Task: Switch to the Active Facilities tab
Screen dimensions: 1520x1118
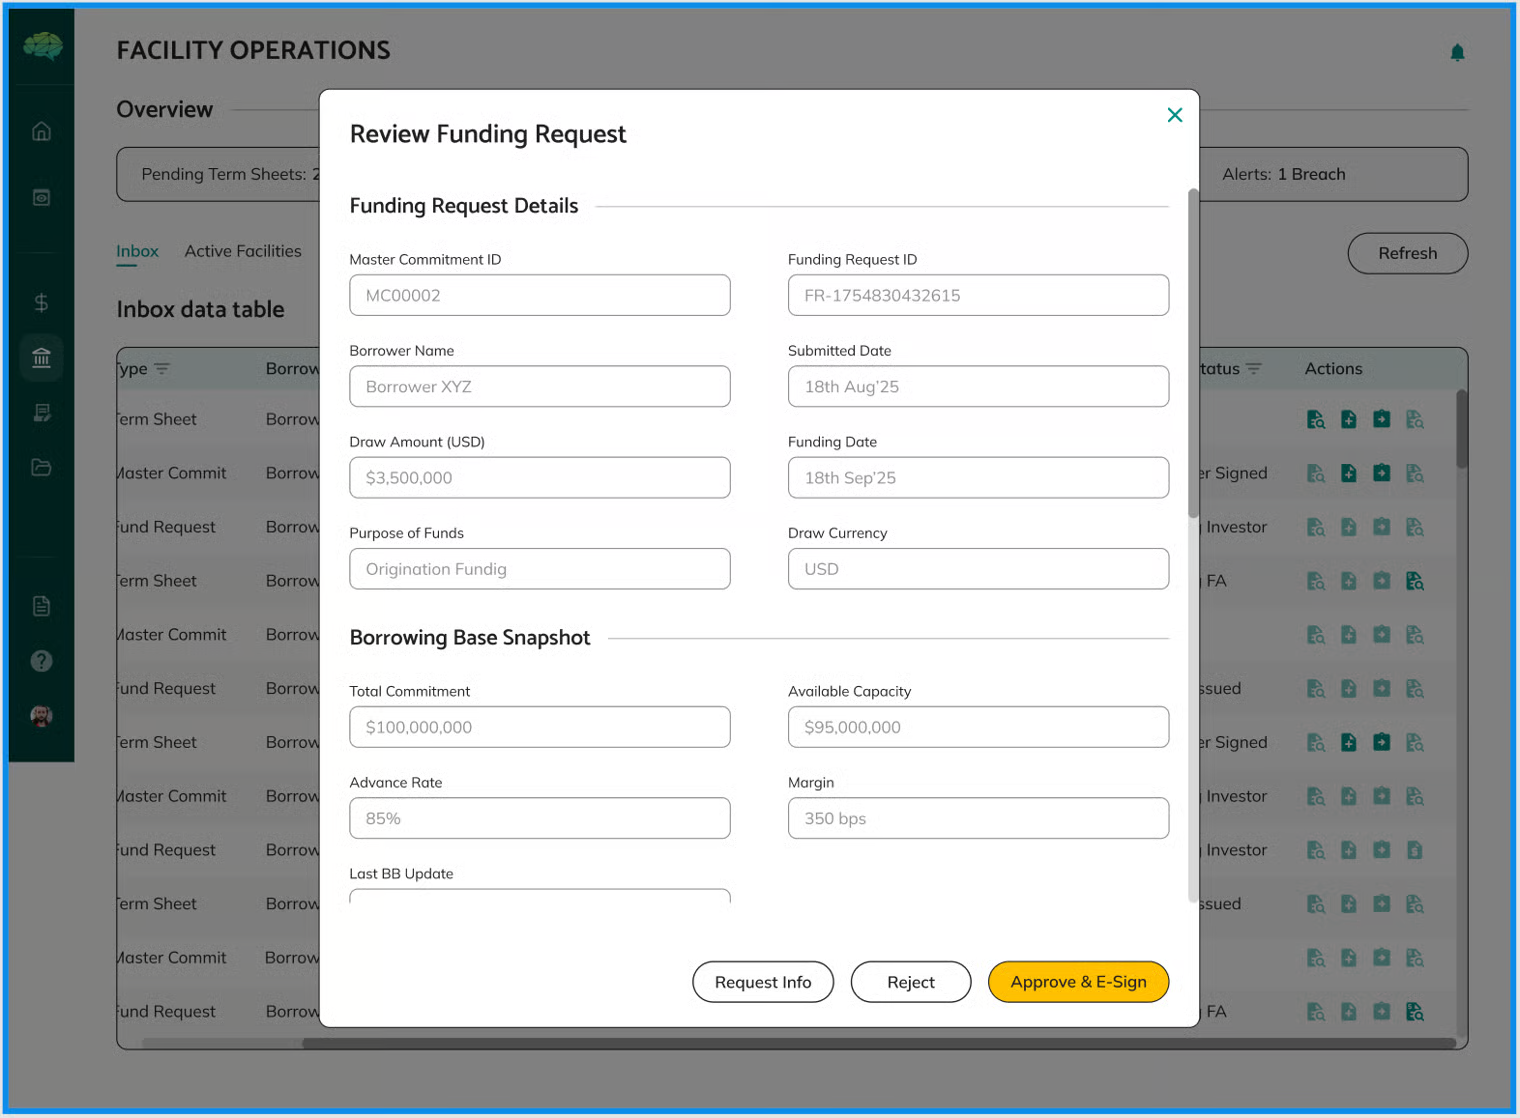Action: pos(242,251)
